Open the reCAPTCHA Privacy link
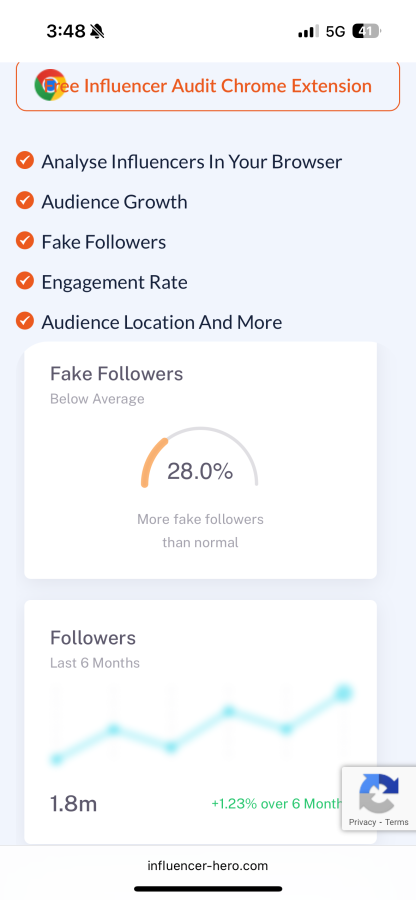The height and width of the screenshot is (900, 416). [x=362, y=822]
